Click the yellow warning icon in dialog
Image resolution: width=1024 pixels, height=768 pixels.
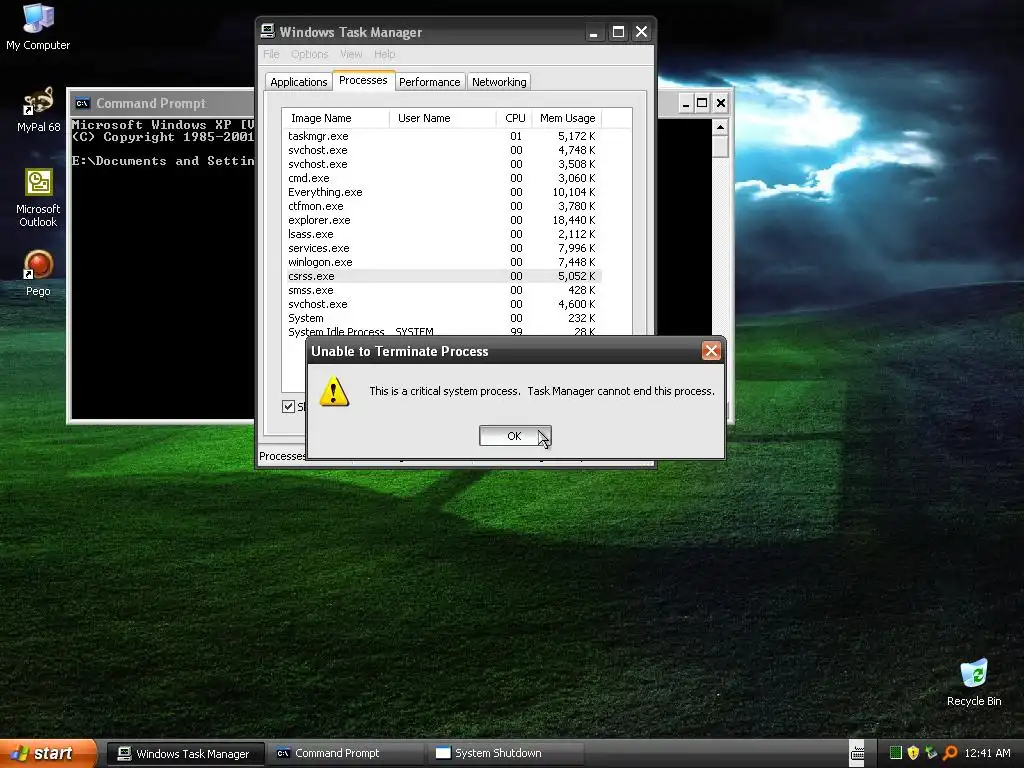point(334,391)
